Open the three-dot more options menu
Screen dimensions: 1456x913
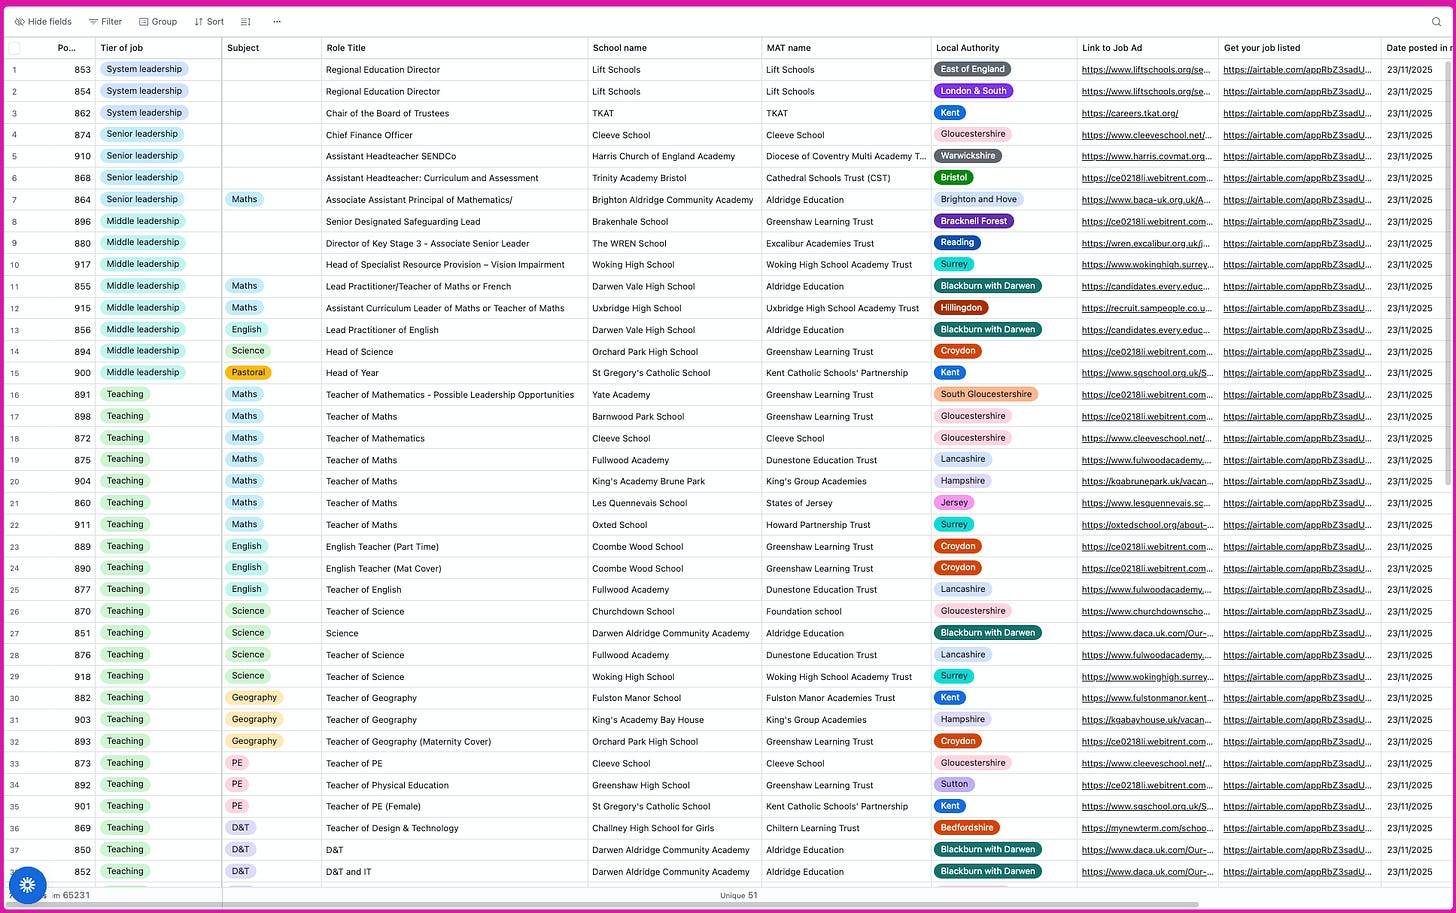tap(277, 21)
